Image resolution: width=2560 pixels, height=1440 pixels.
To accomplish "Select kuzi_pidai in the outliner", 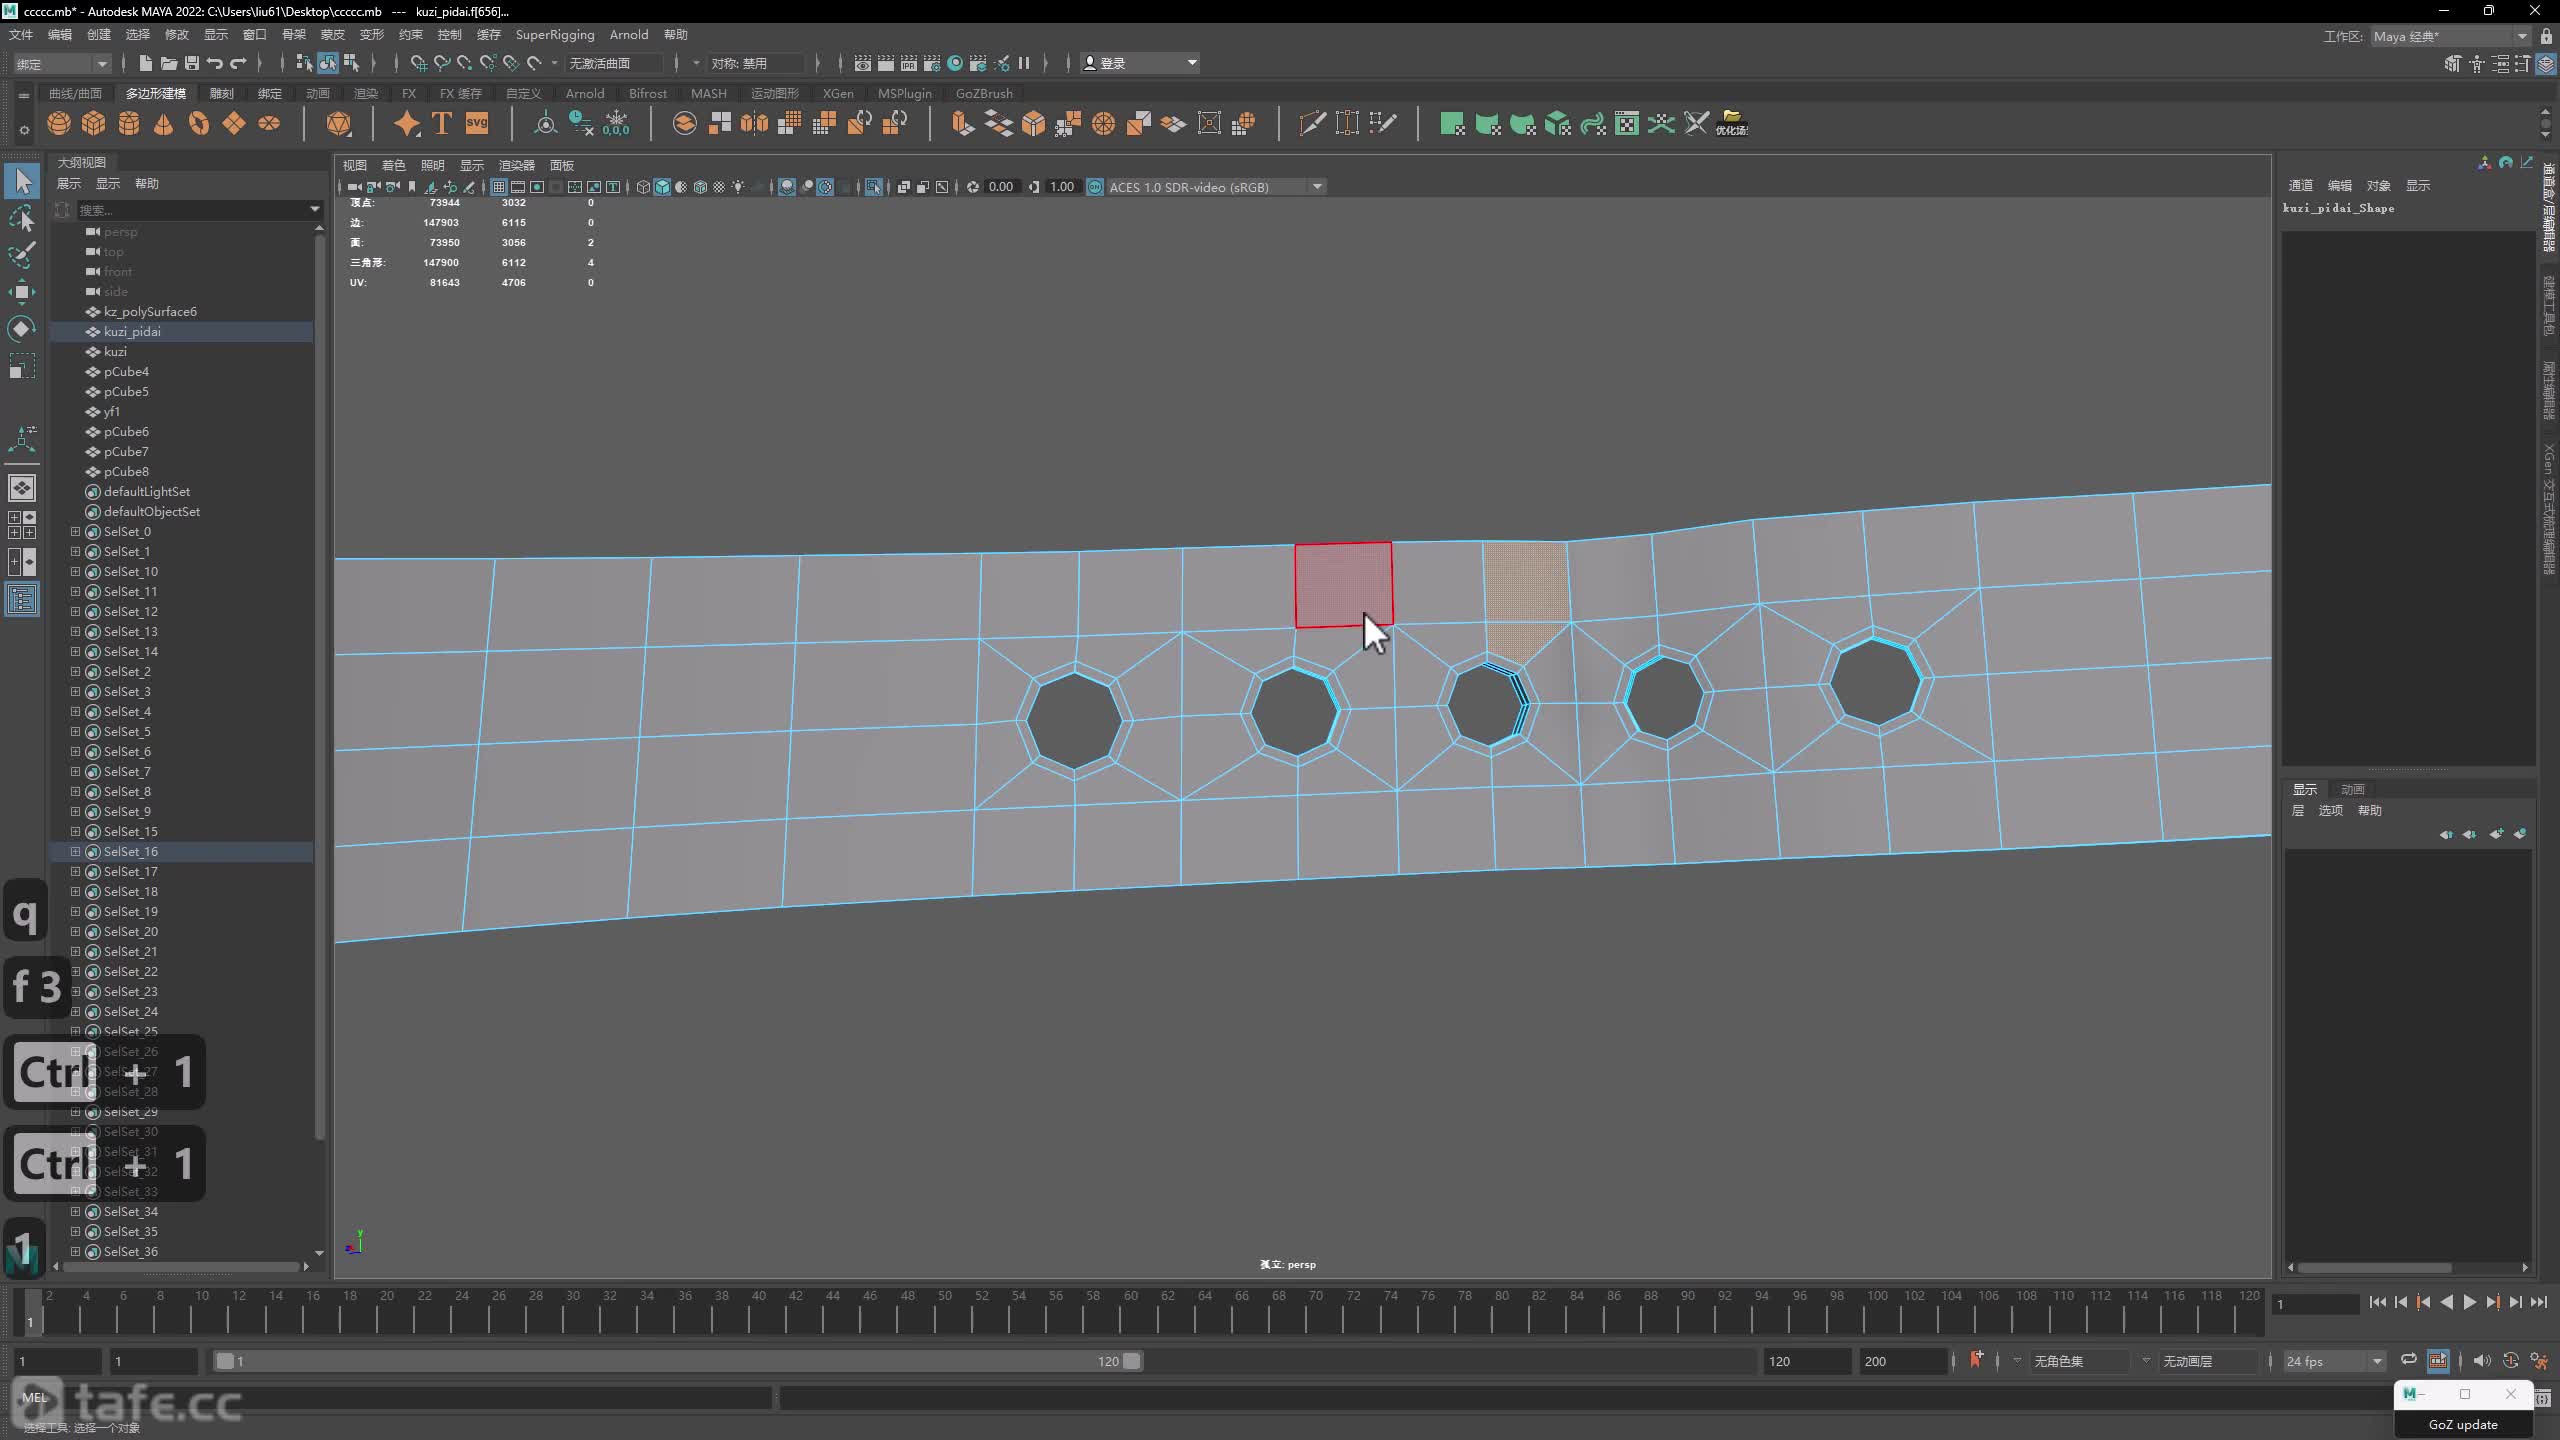I will click(x=183, y=331).
